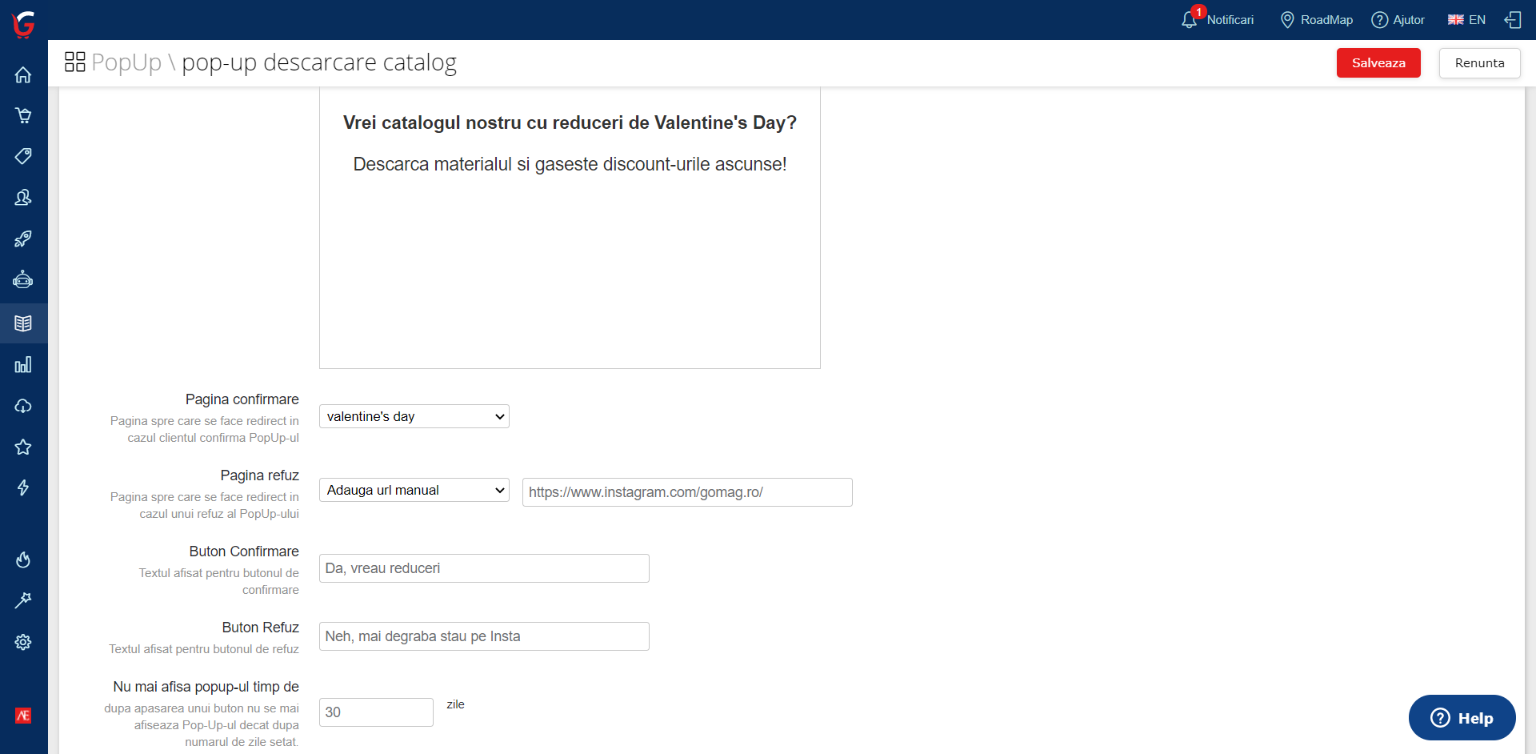Viewport: 1536px width, 754px height.
Task: Click the Buton Confirmare text field
Action: (484, 568)
